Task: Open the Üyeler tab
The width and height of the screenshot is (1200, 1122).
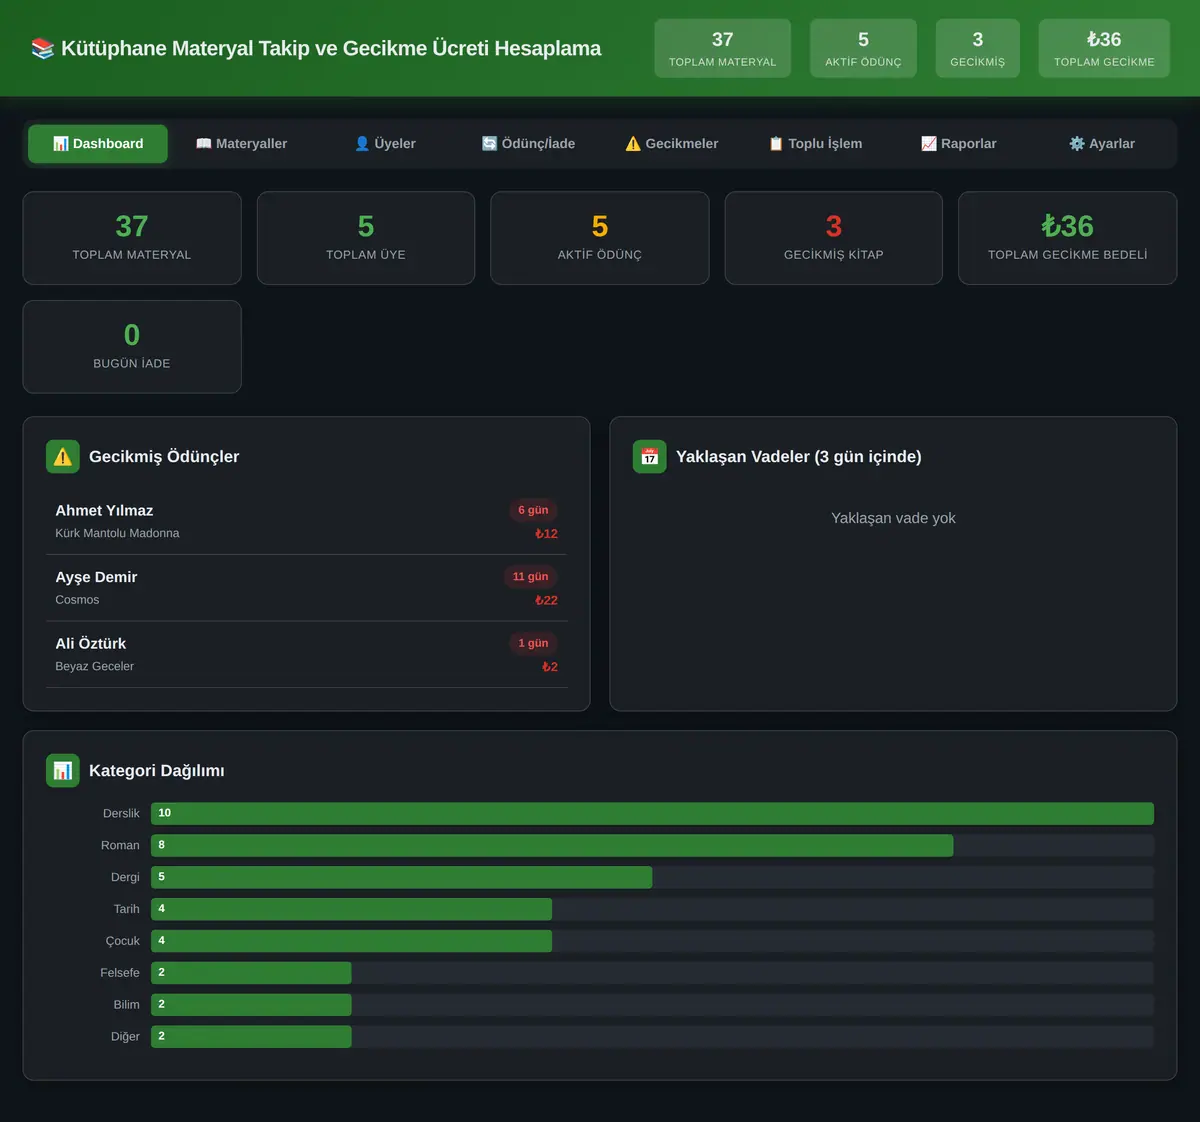Action: pyautogui.click(x=385, y=144)
